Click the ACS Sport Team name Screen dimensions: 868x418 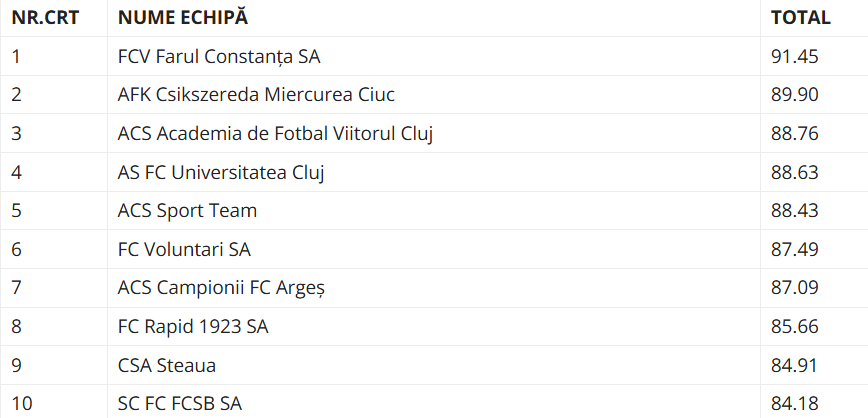click(x=187, y=211)
